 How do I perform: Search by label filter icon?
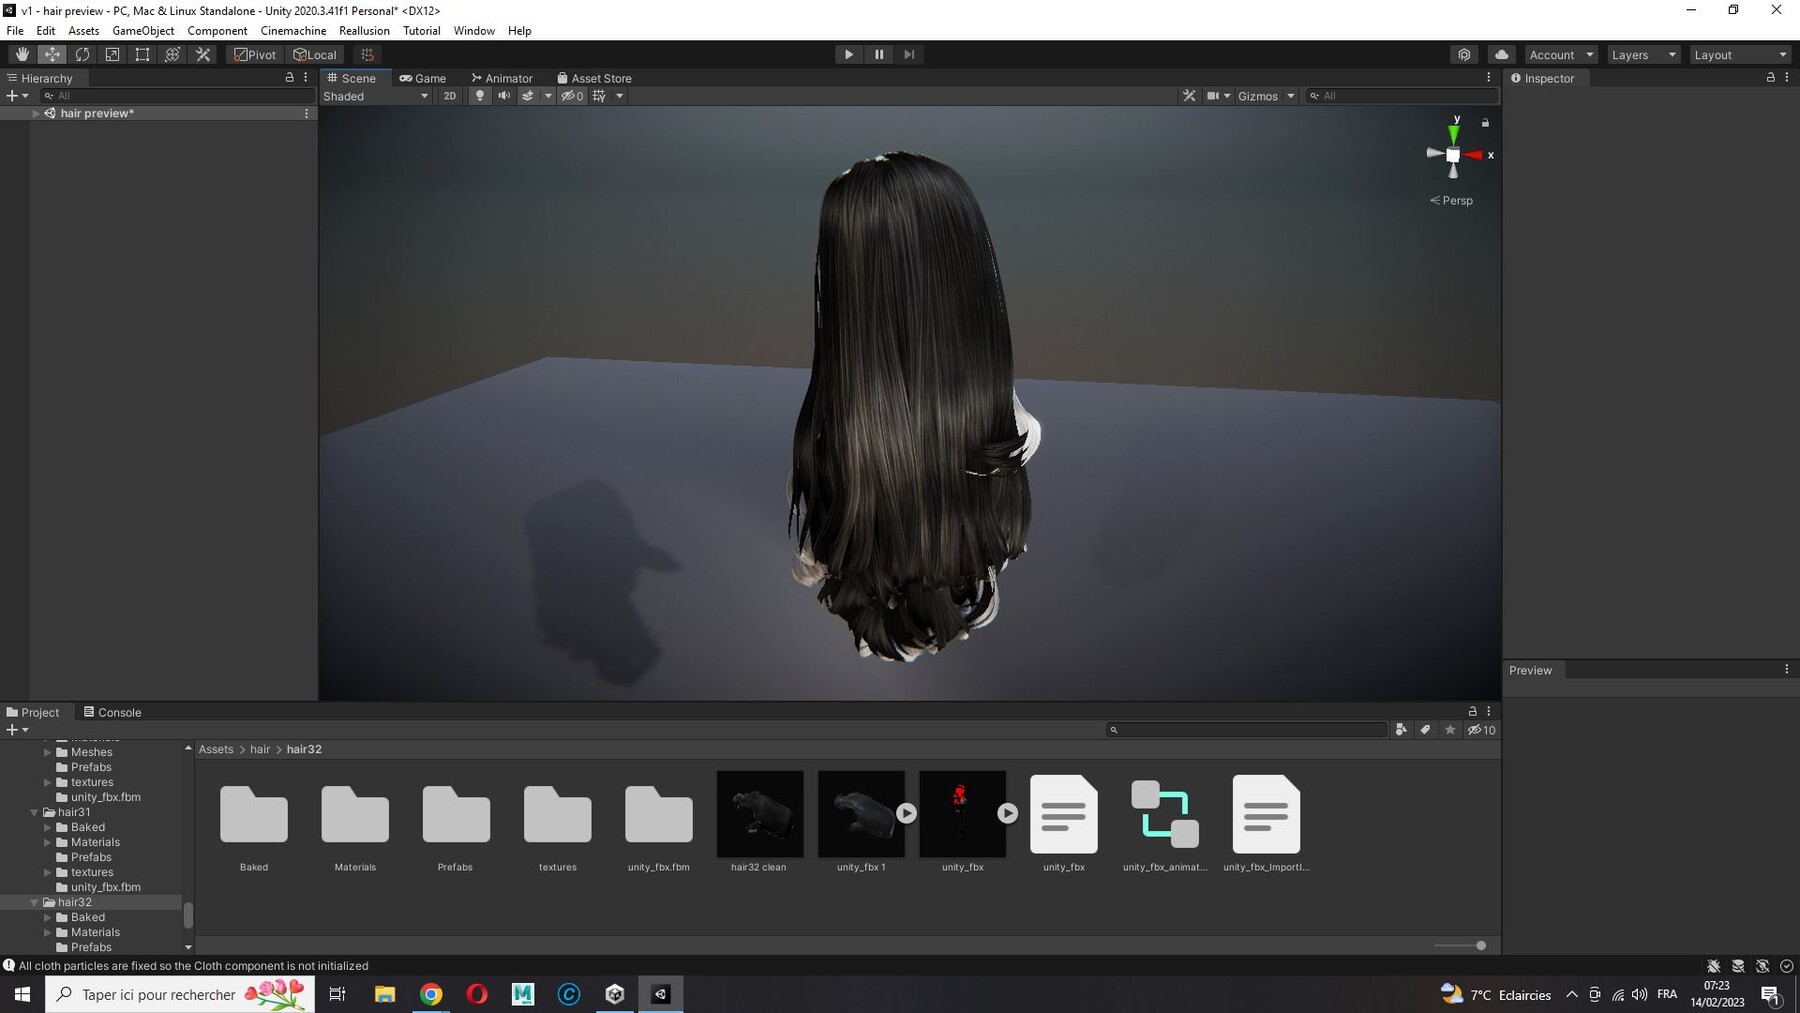1425,730
